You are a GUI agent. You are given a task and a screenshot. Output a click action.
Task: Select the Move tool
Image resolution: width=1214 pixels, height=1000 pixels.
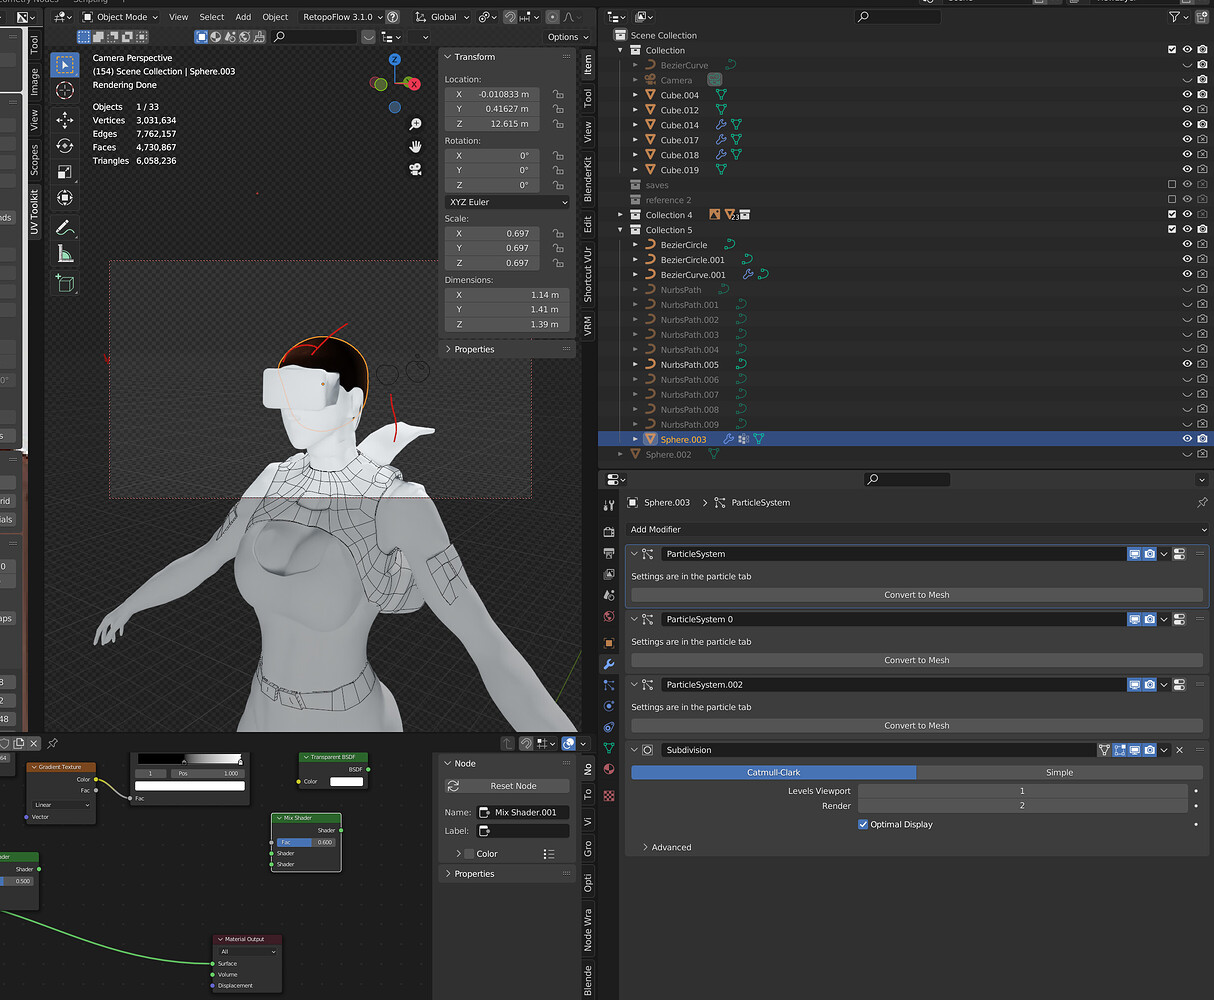pos(65,120)
